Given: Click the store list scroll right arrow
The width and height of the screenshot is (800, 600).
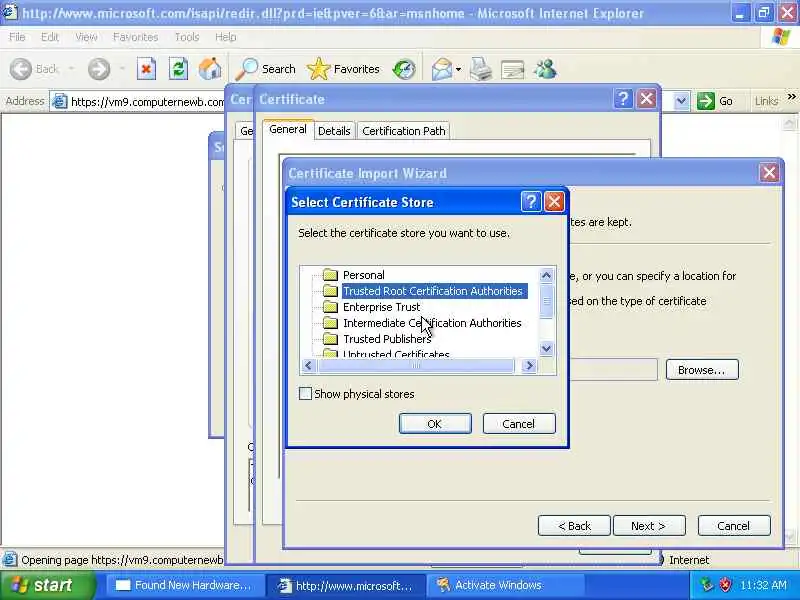Looking at the screenshot, I should [x=529, y=365].
